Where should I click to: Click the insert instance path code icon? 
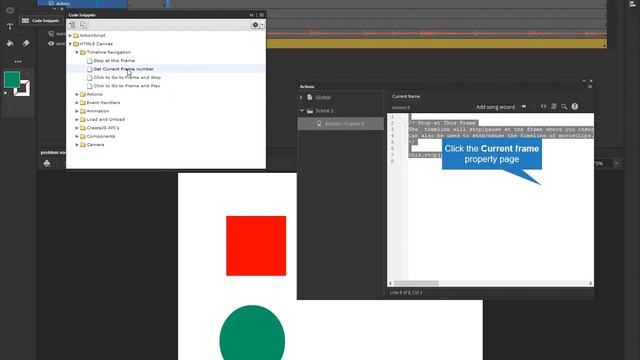(x=543, y=107)
